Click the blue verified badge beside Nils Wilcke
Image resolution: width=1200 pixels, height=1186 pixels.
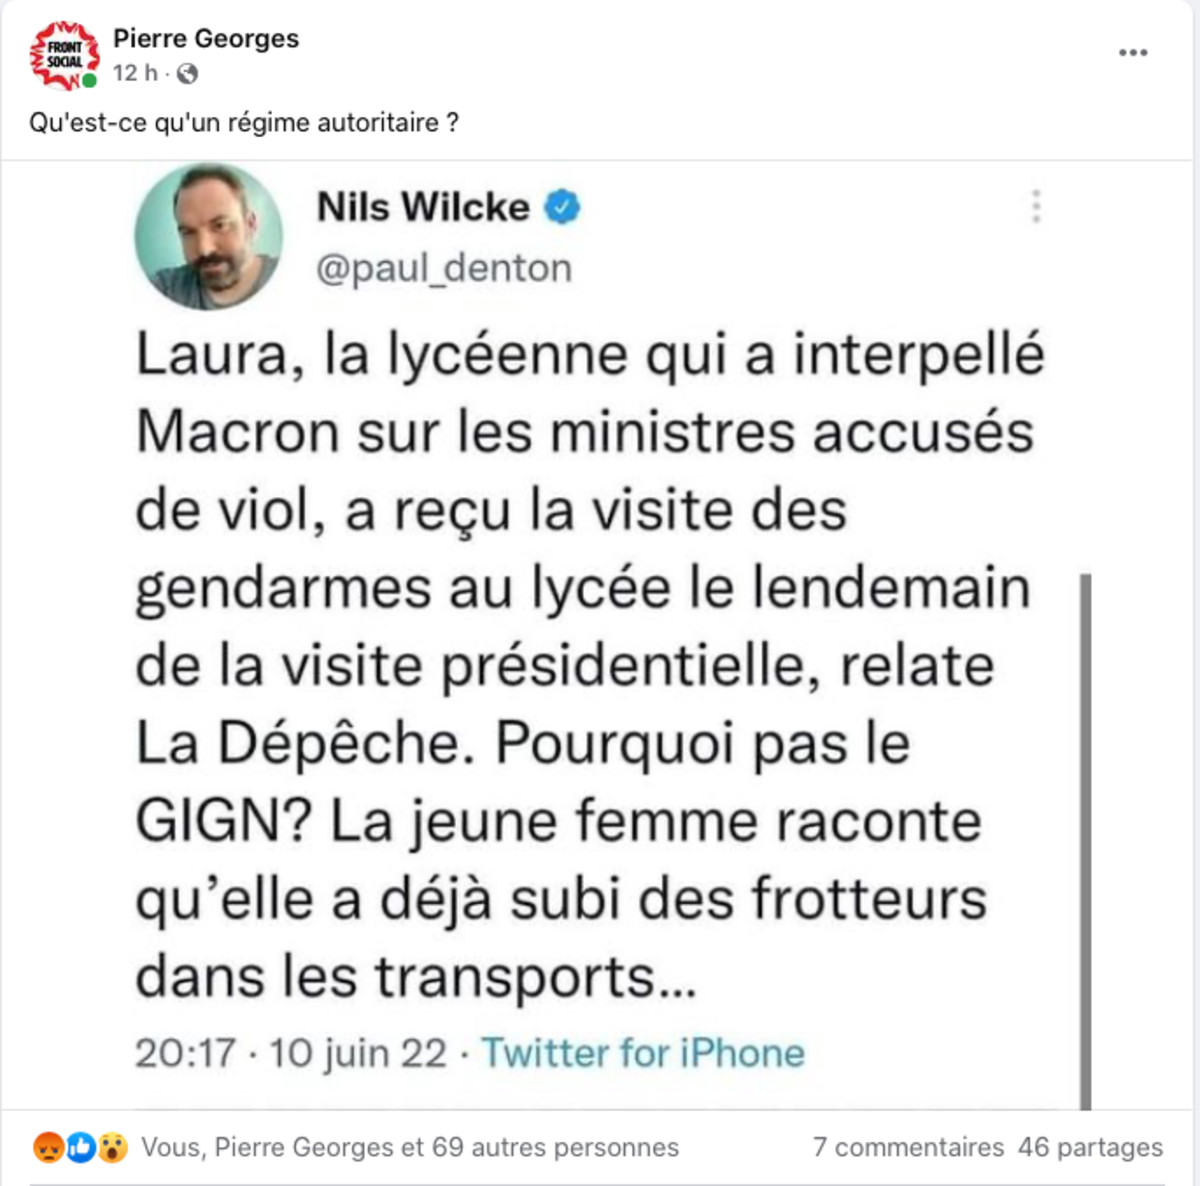point(562,207)
